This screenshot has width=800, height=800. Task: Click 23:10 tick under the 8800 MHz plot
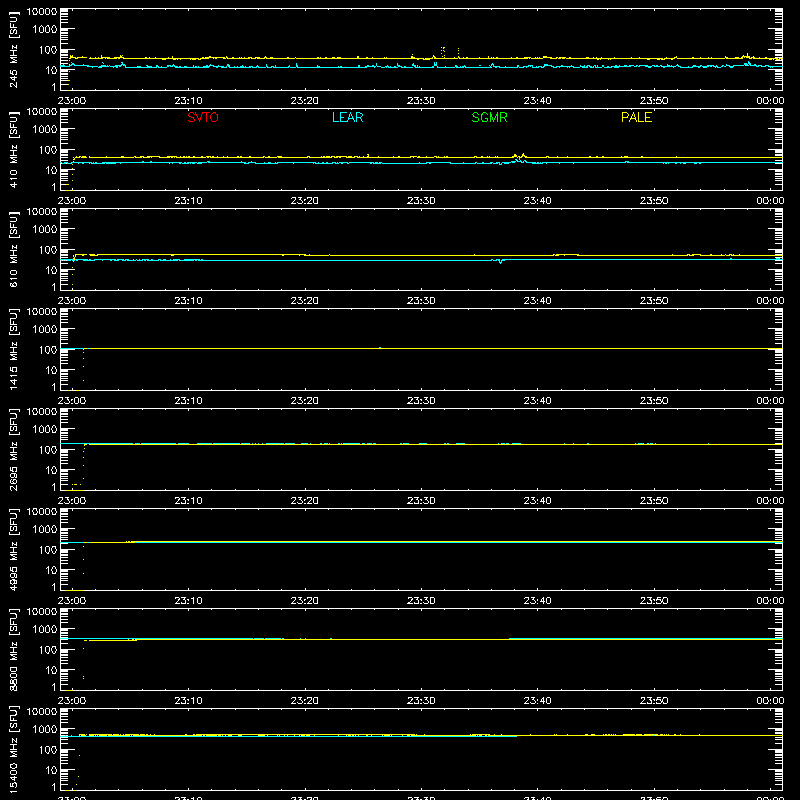pyautogui.click(x=188, y=701)
